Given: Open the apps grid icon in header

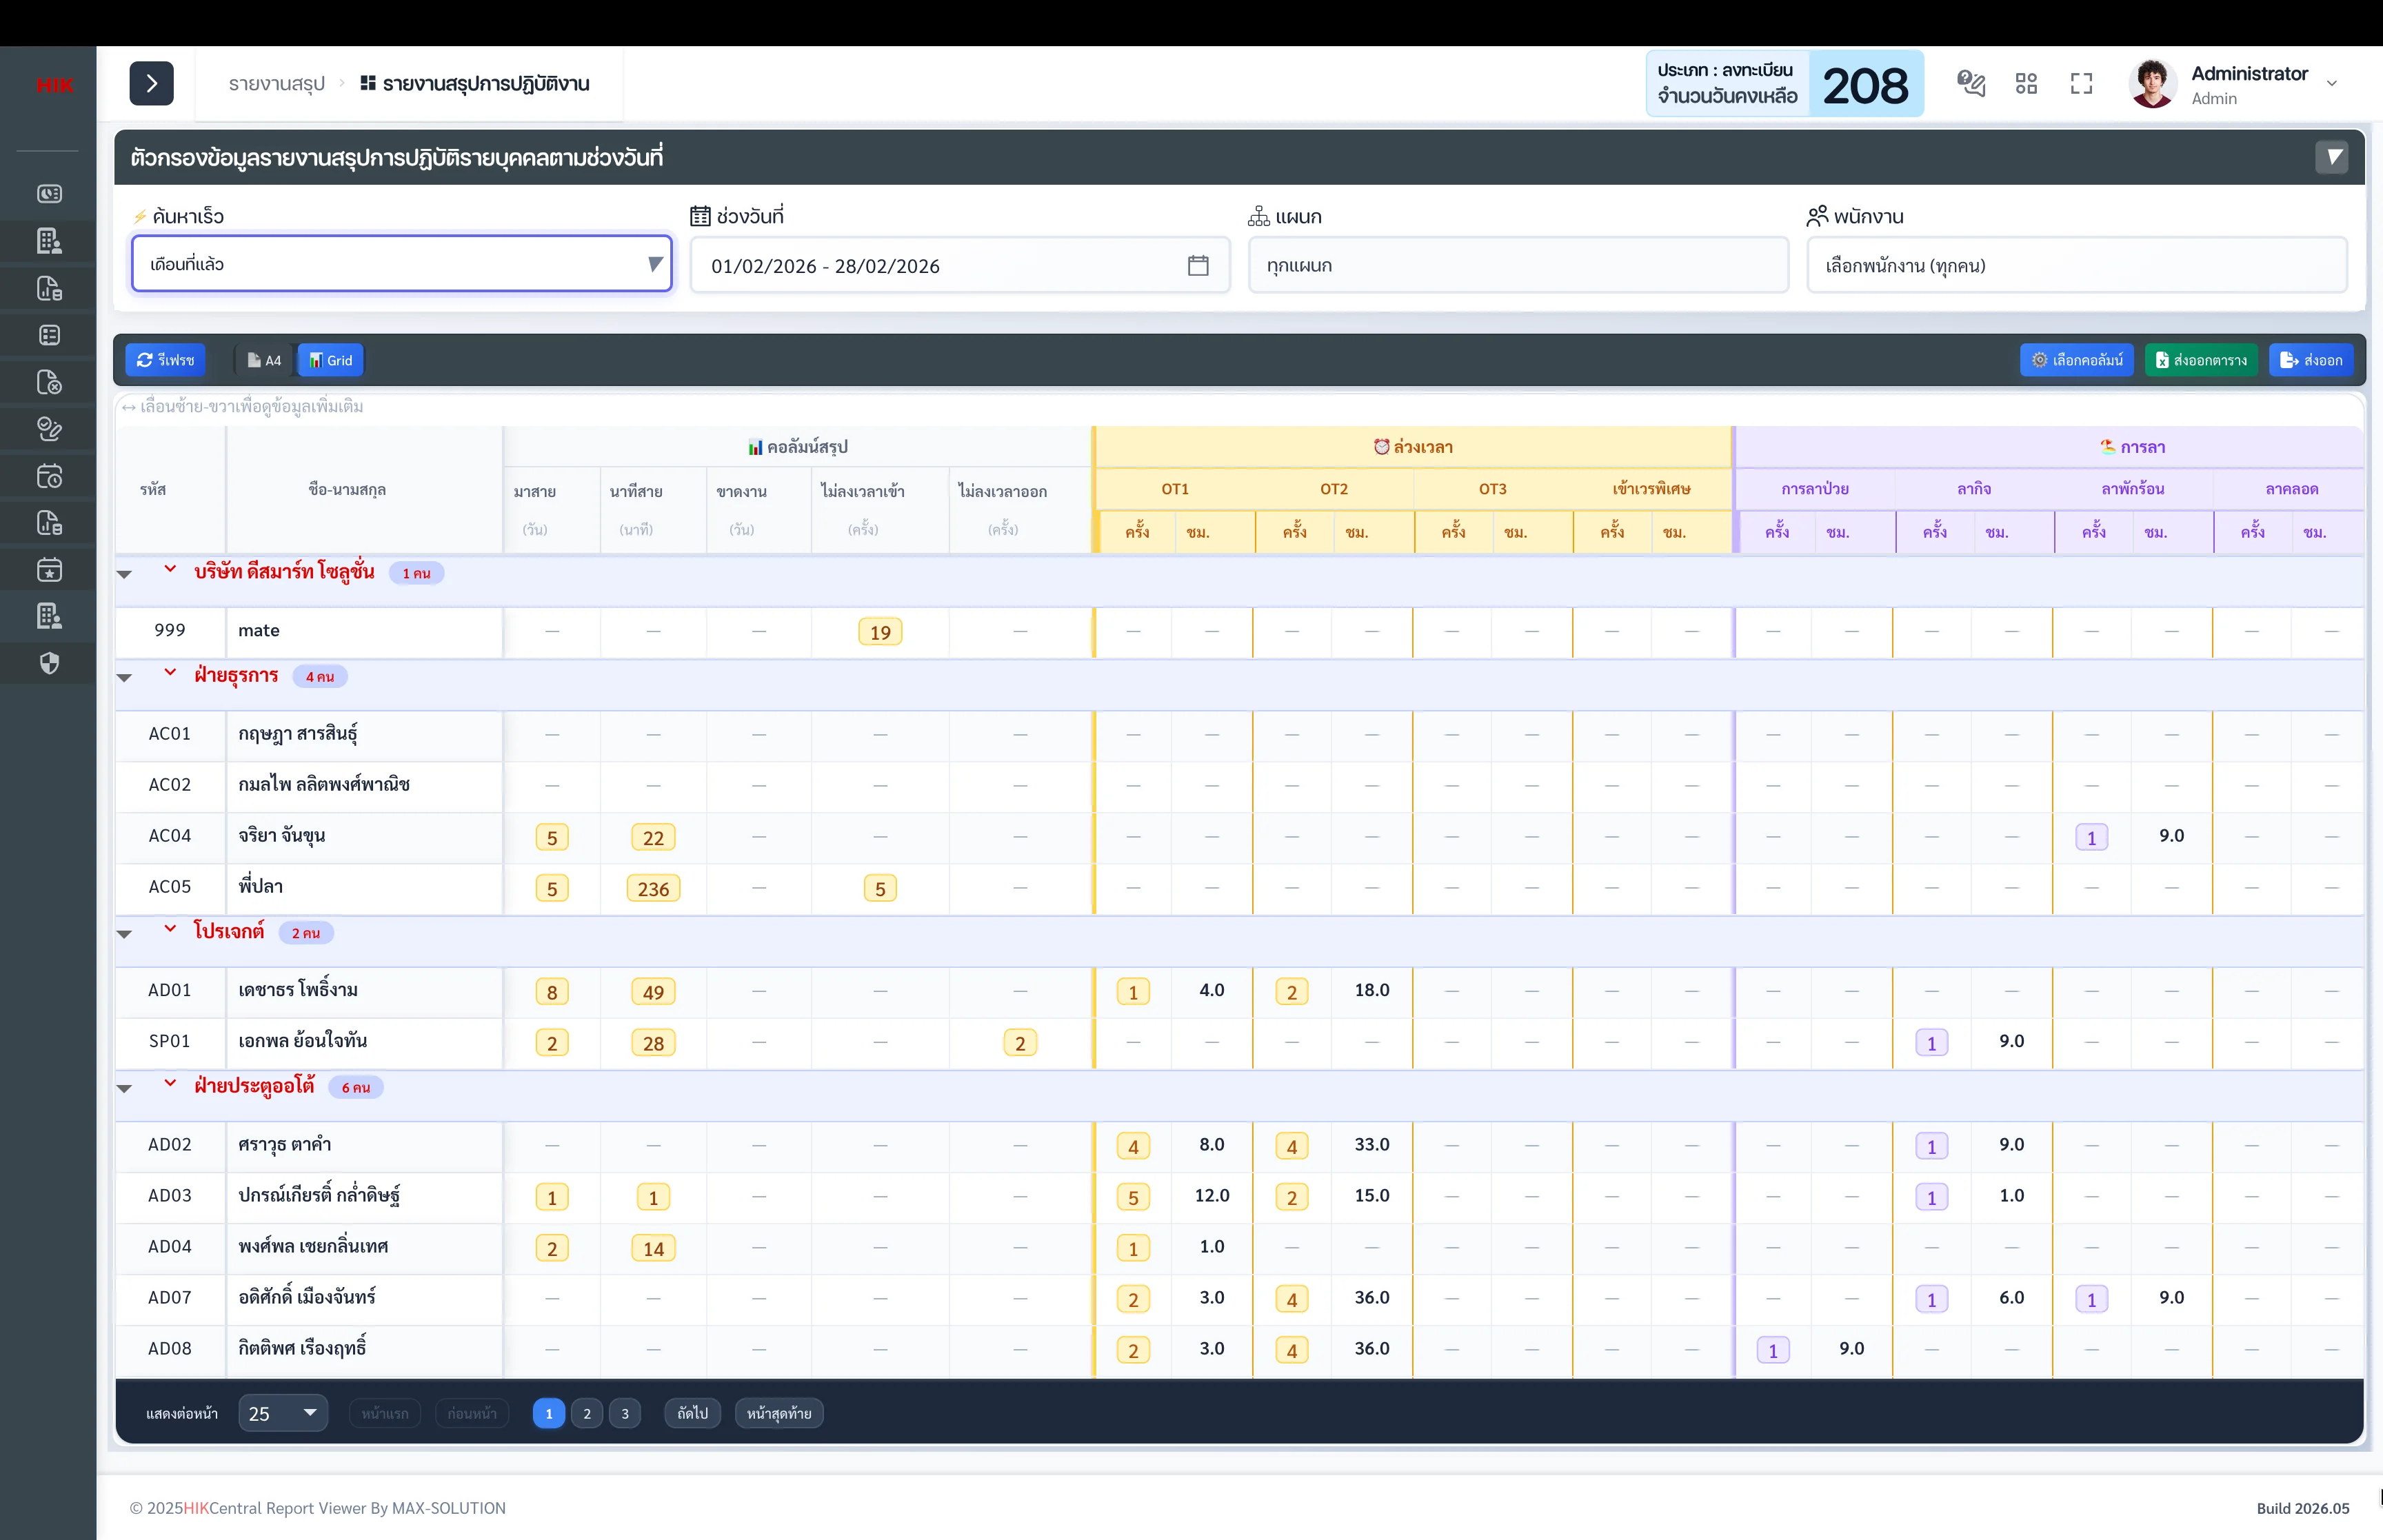Looking at the screenshot, I should [x=2026, y=84].
